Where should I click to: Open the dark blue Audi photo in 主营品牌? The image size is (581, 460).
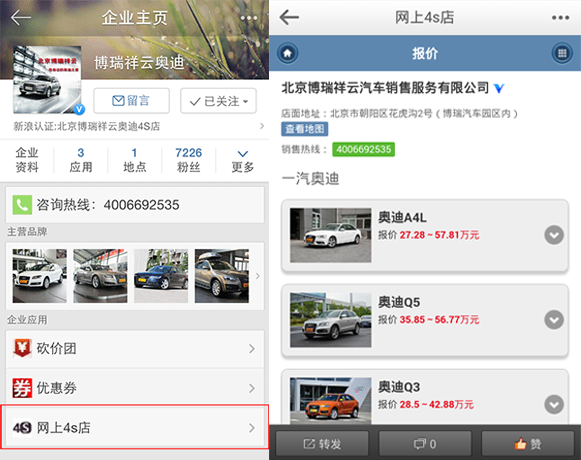161,276
